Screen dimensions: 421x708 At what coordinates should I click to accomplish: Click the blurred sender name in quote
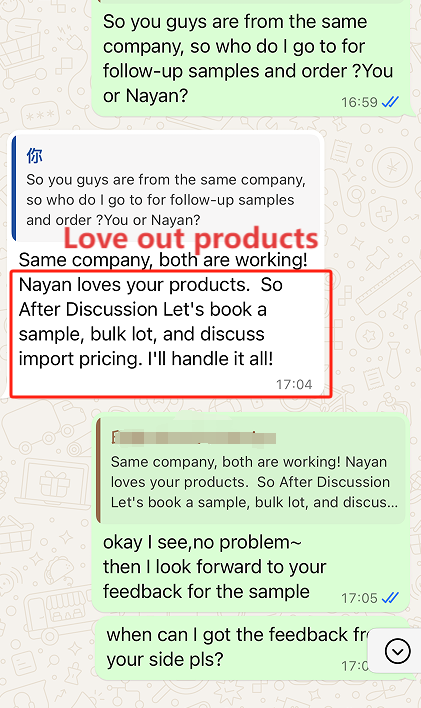[193, 438]
